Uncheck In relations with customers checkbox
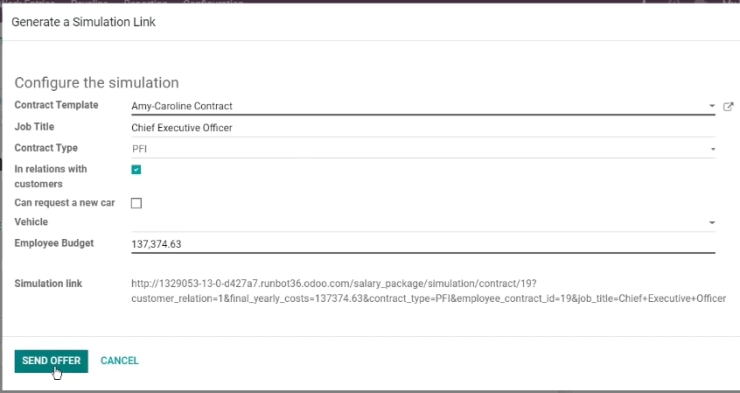 coord(136,169)
